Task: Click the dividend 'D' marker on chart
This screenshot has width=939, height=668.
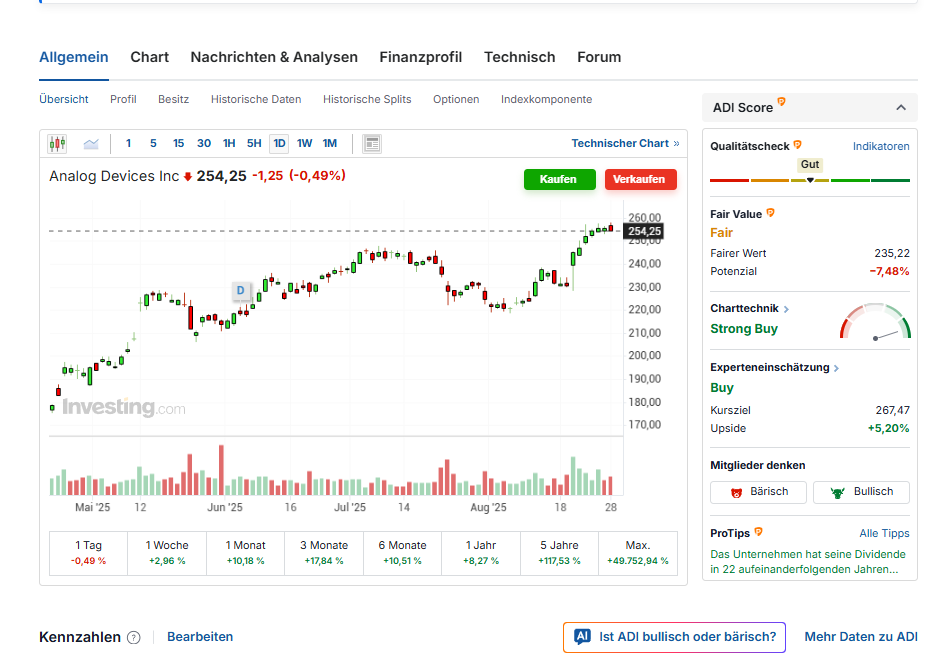Action: coord(240,291)
